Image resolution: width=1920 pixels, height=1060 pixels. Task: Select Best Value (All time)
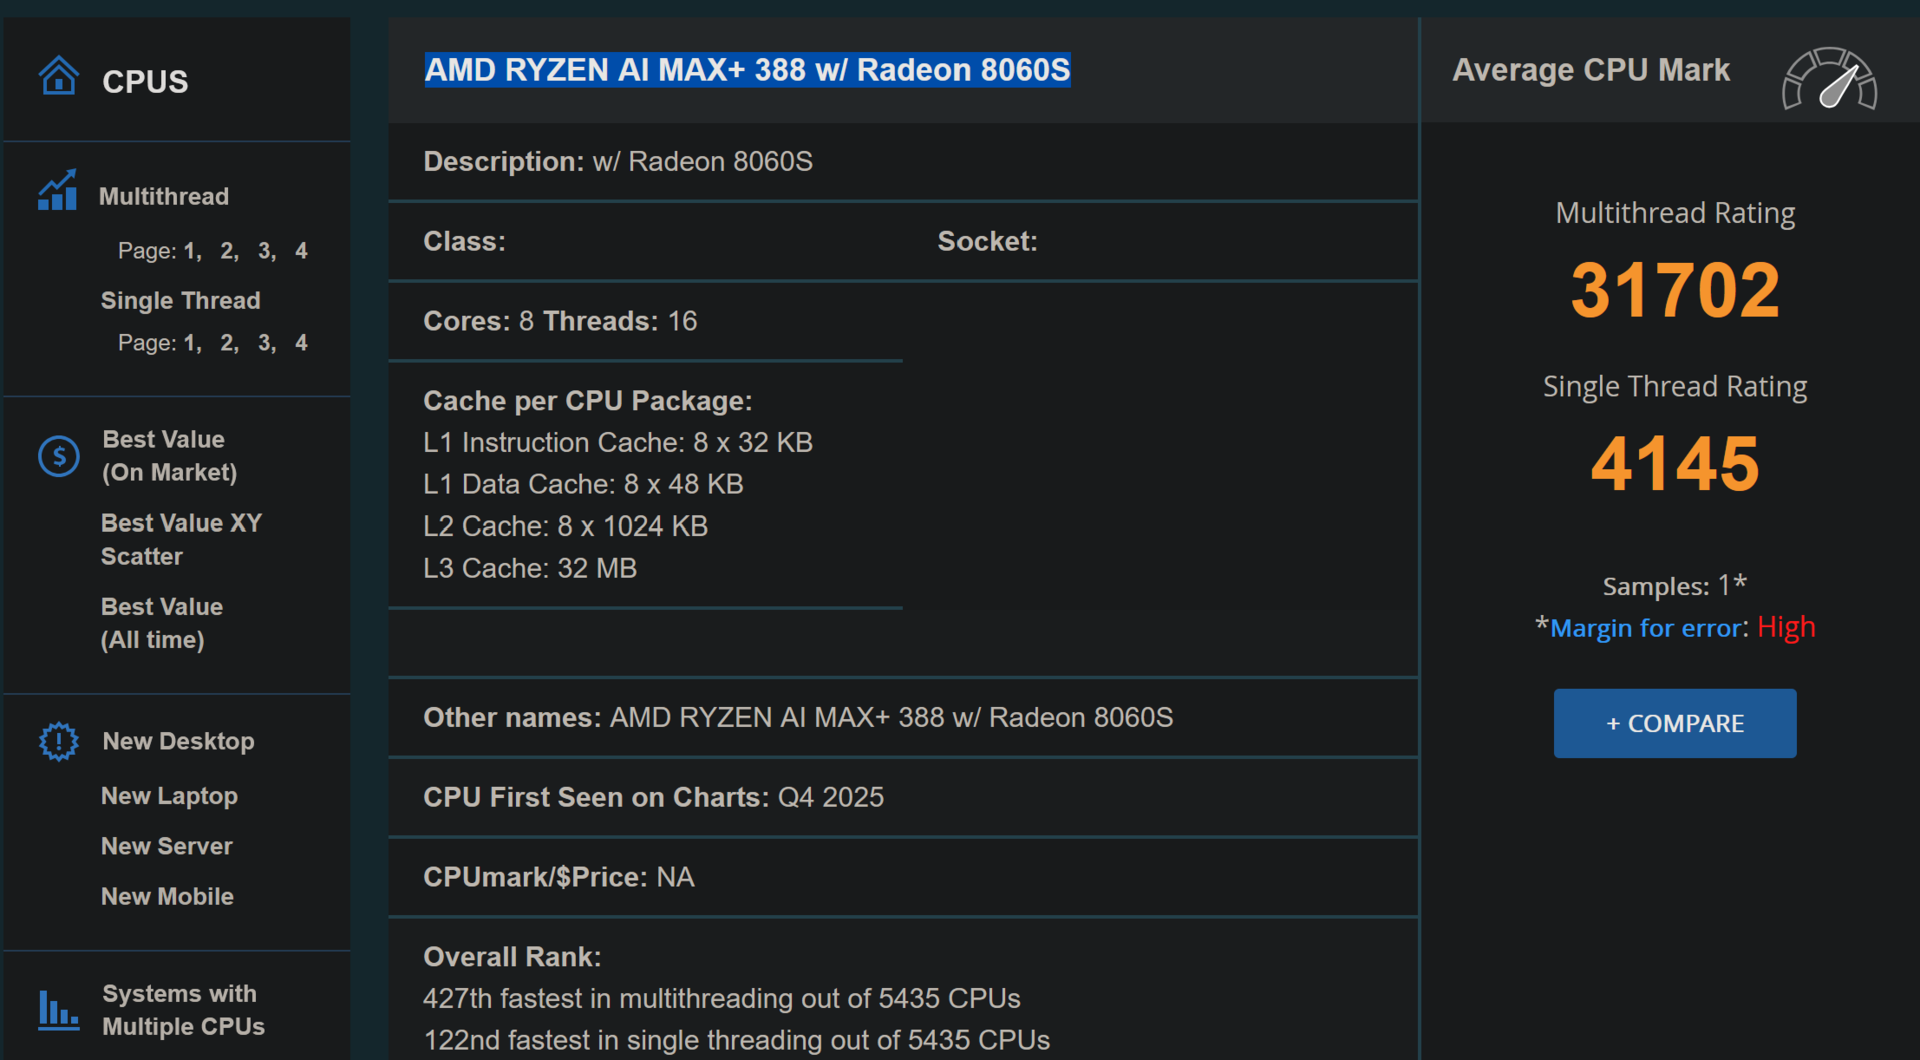(161, 622)
